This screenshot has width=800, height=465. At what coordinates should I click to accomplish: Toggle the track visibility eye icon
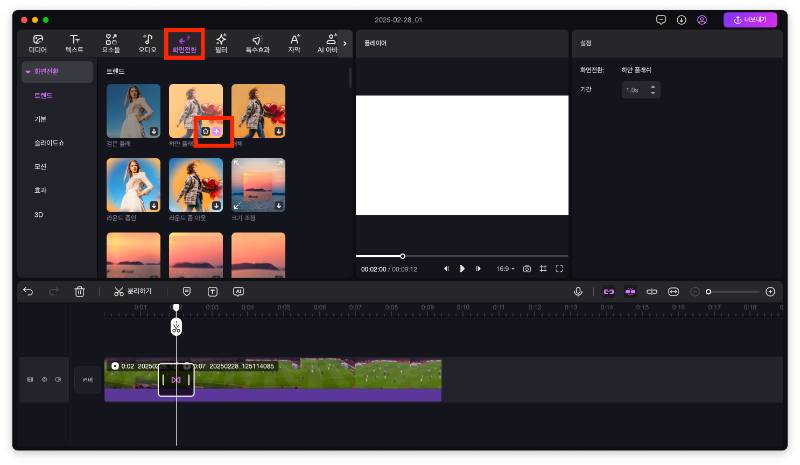(44, 380)
